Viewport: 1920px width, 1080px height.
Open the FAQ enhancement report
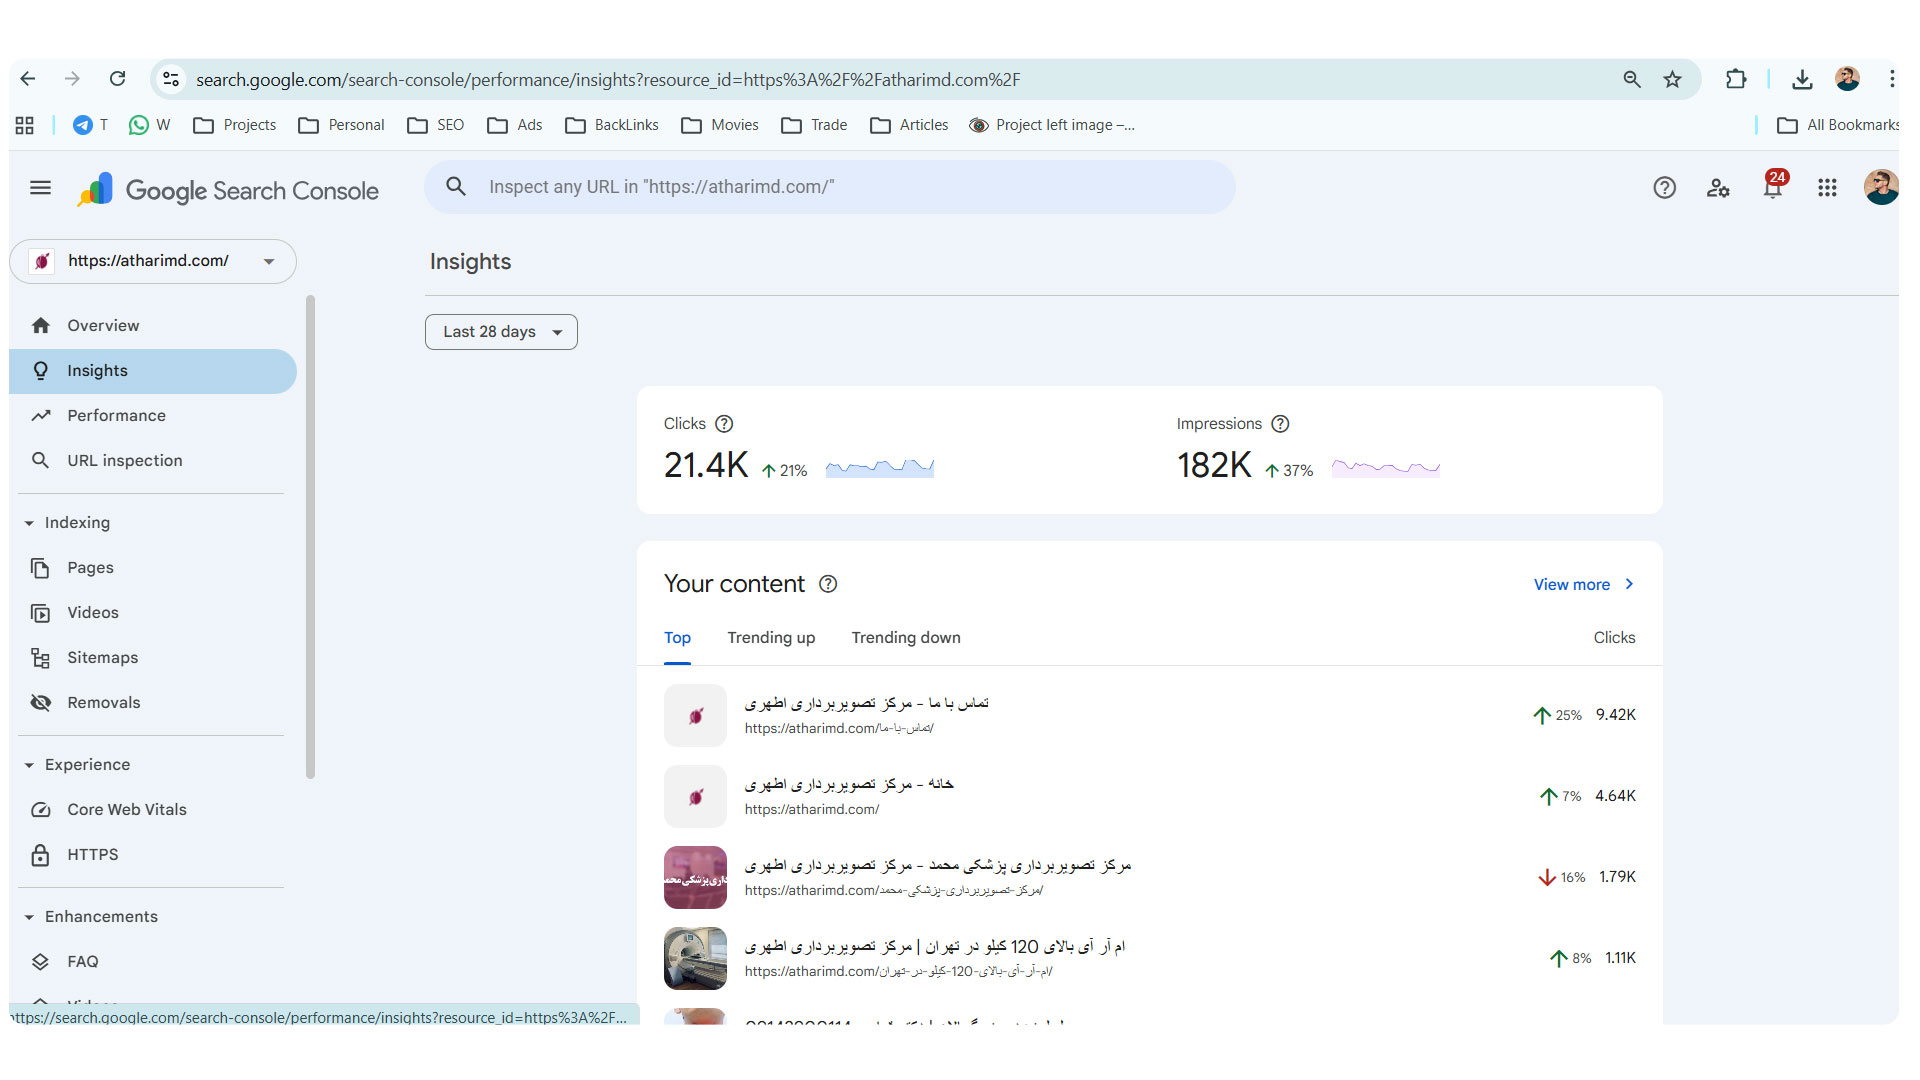click(153, 962)
